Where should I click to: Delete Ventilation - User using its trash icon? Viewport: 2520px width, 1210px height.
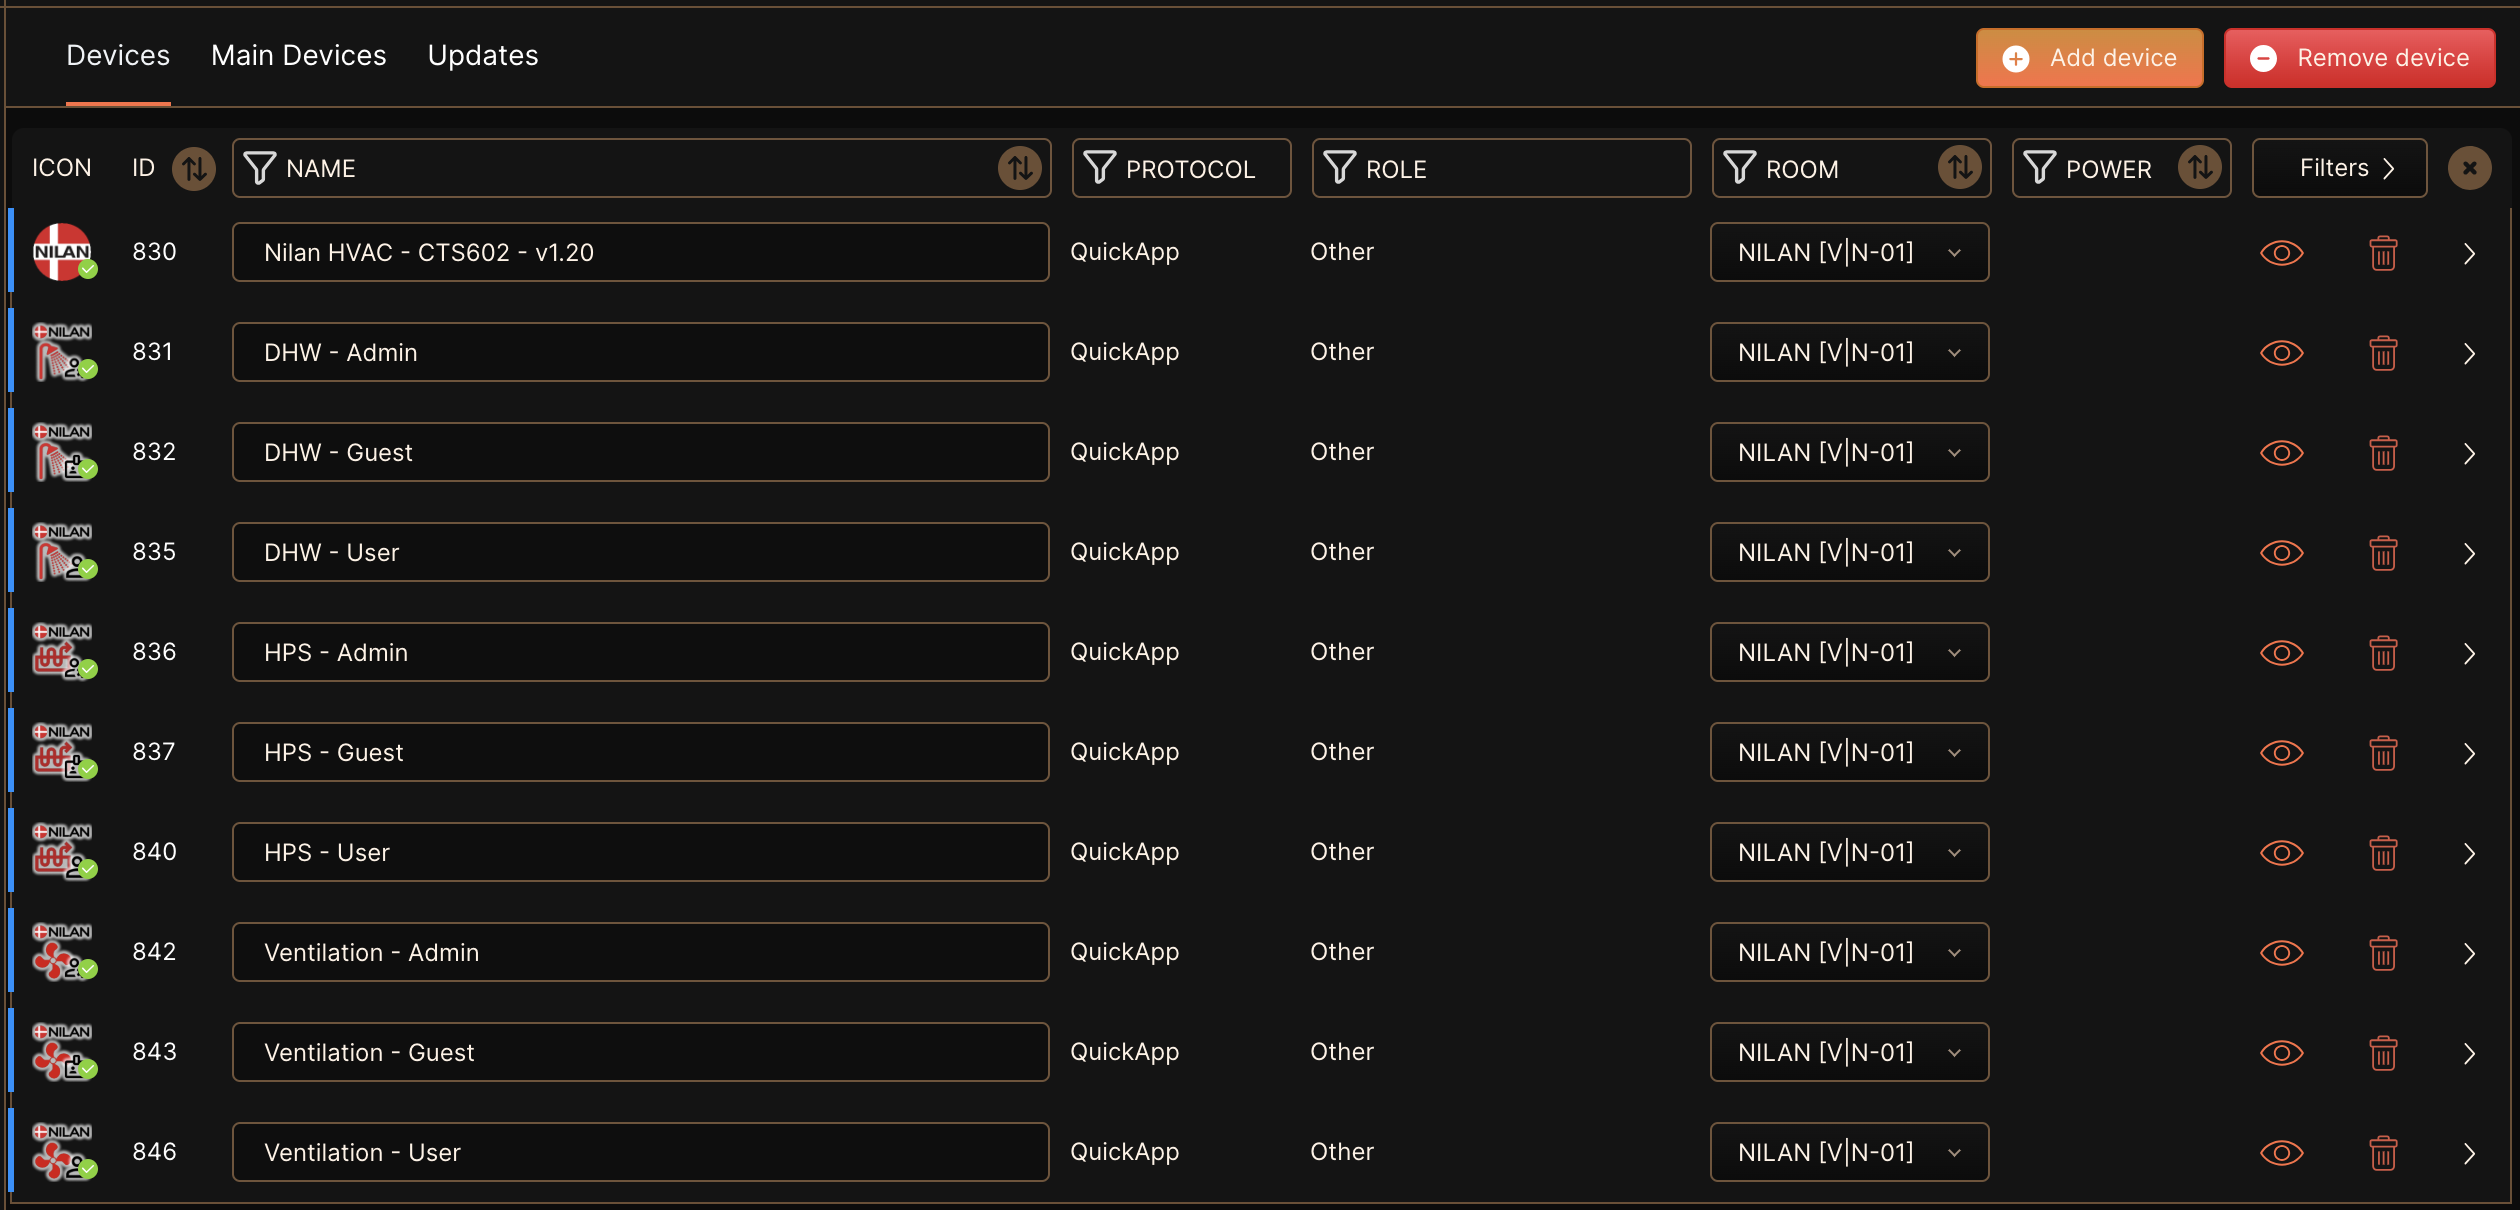click(x=2383, y=1153)
